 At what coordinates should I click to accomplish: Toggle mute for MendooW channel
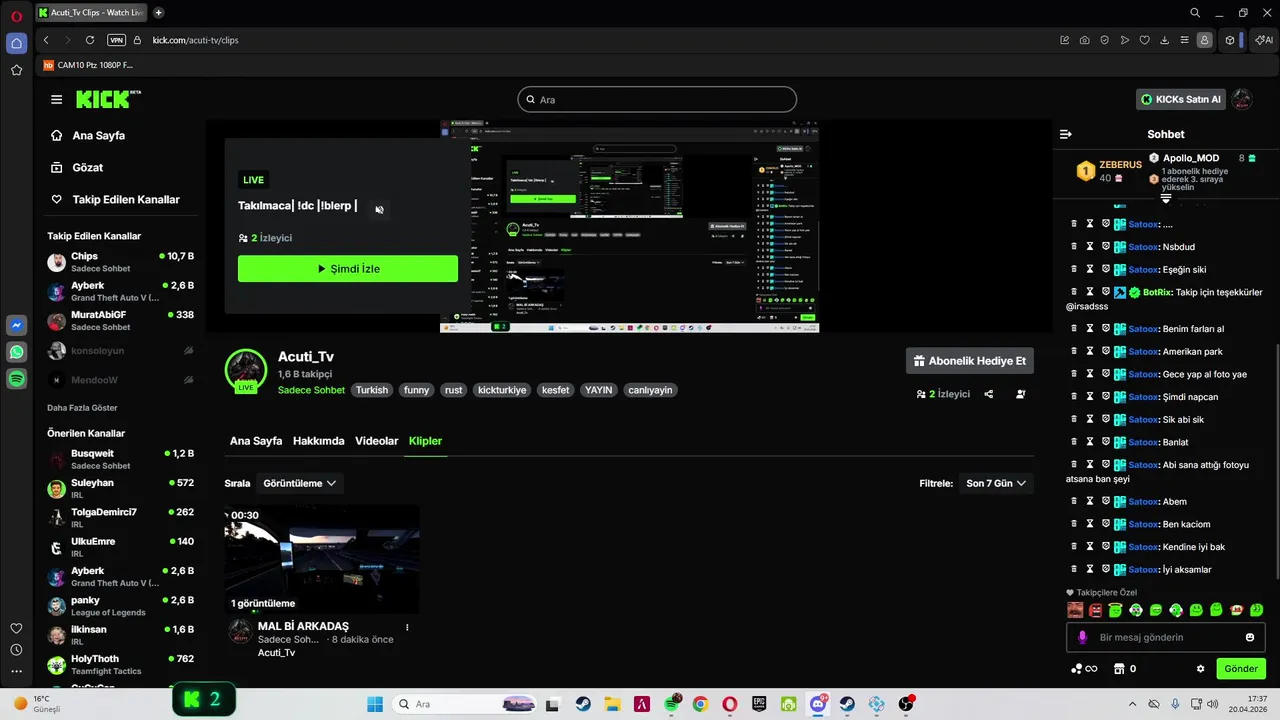(188, 380)
